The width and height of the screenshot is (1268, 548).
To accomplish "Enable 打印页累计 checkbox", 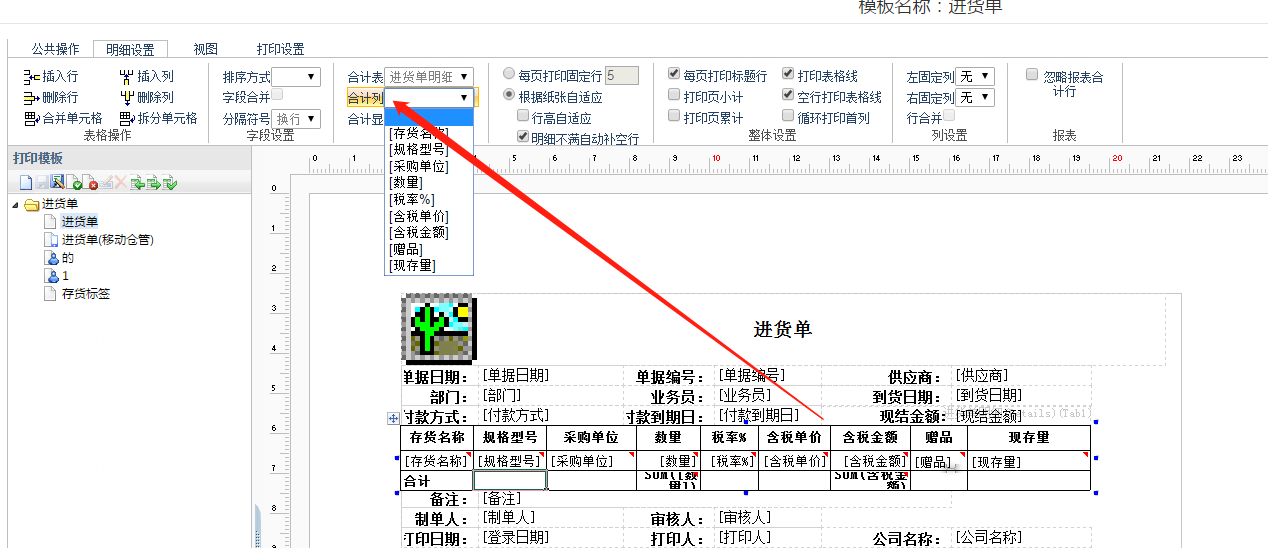I will tap(674, 116).
